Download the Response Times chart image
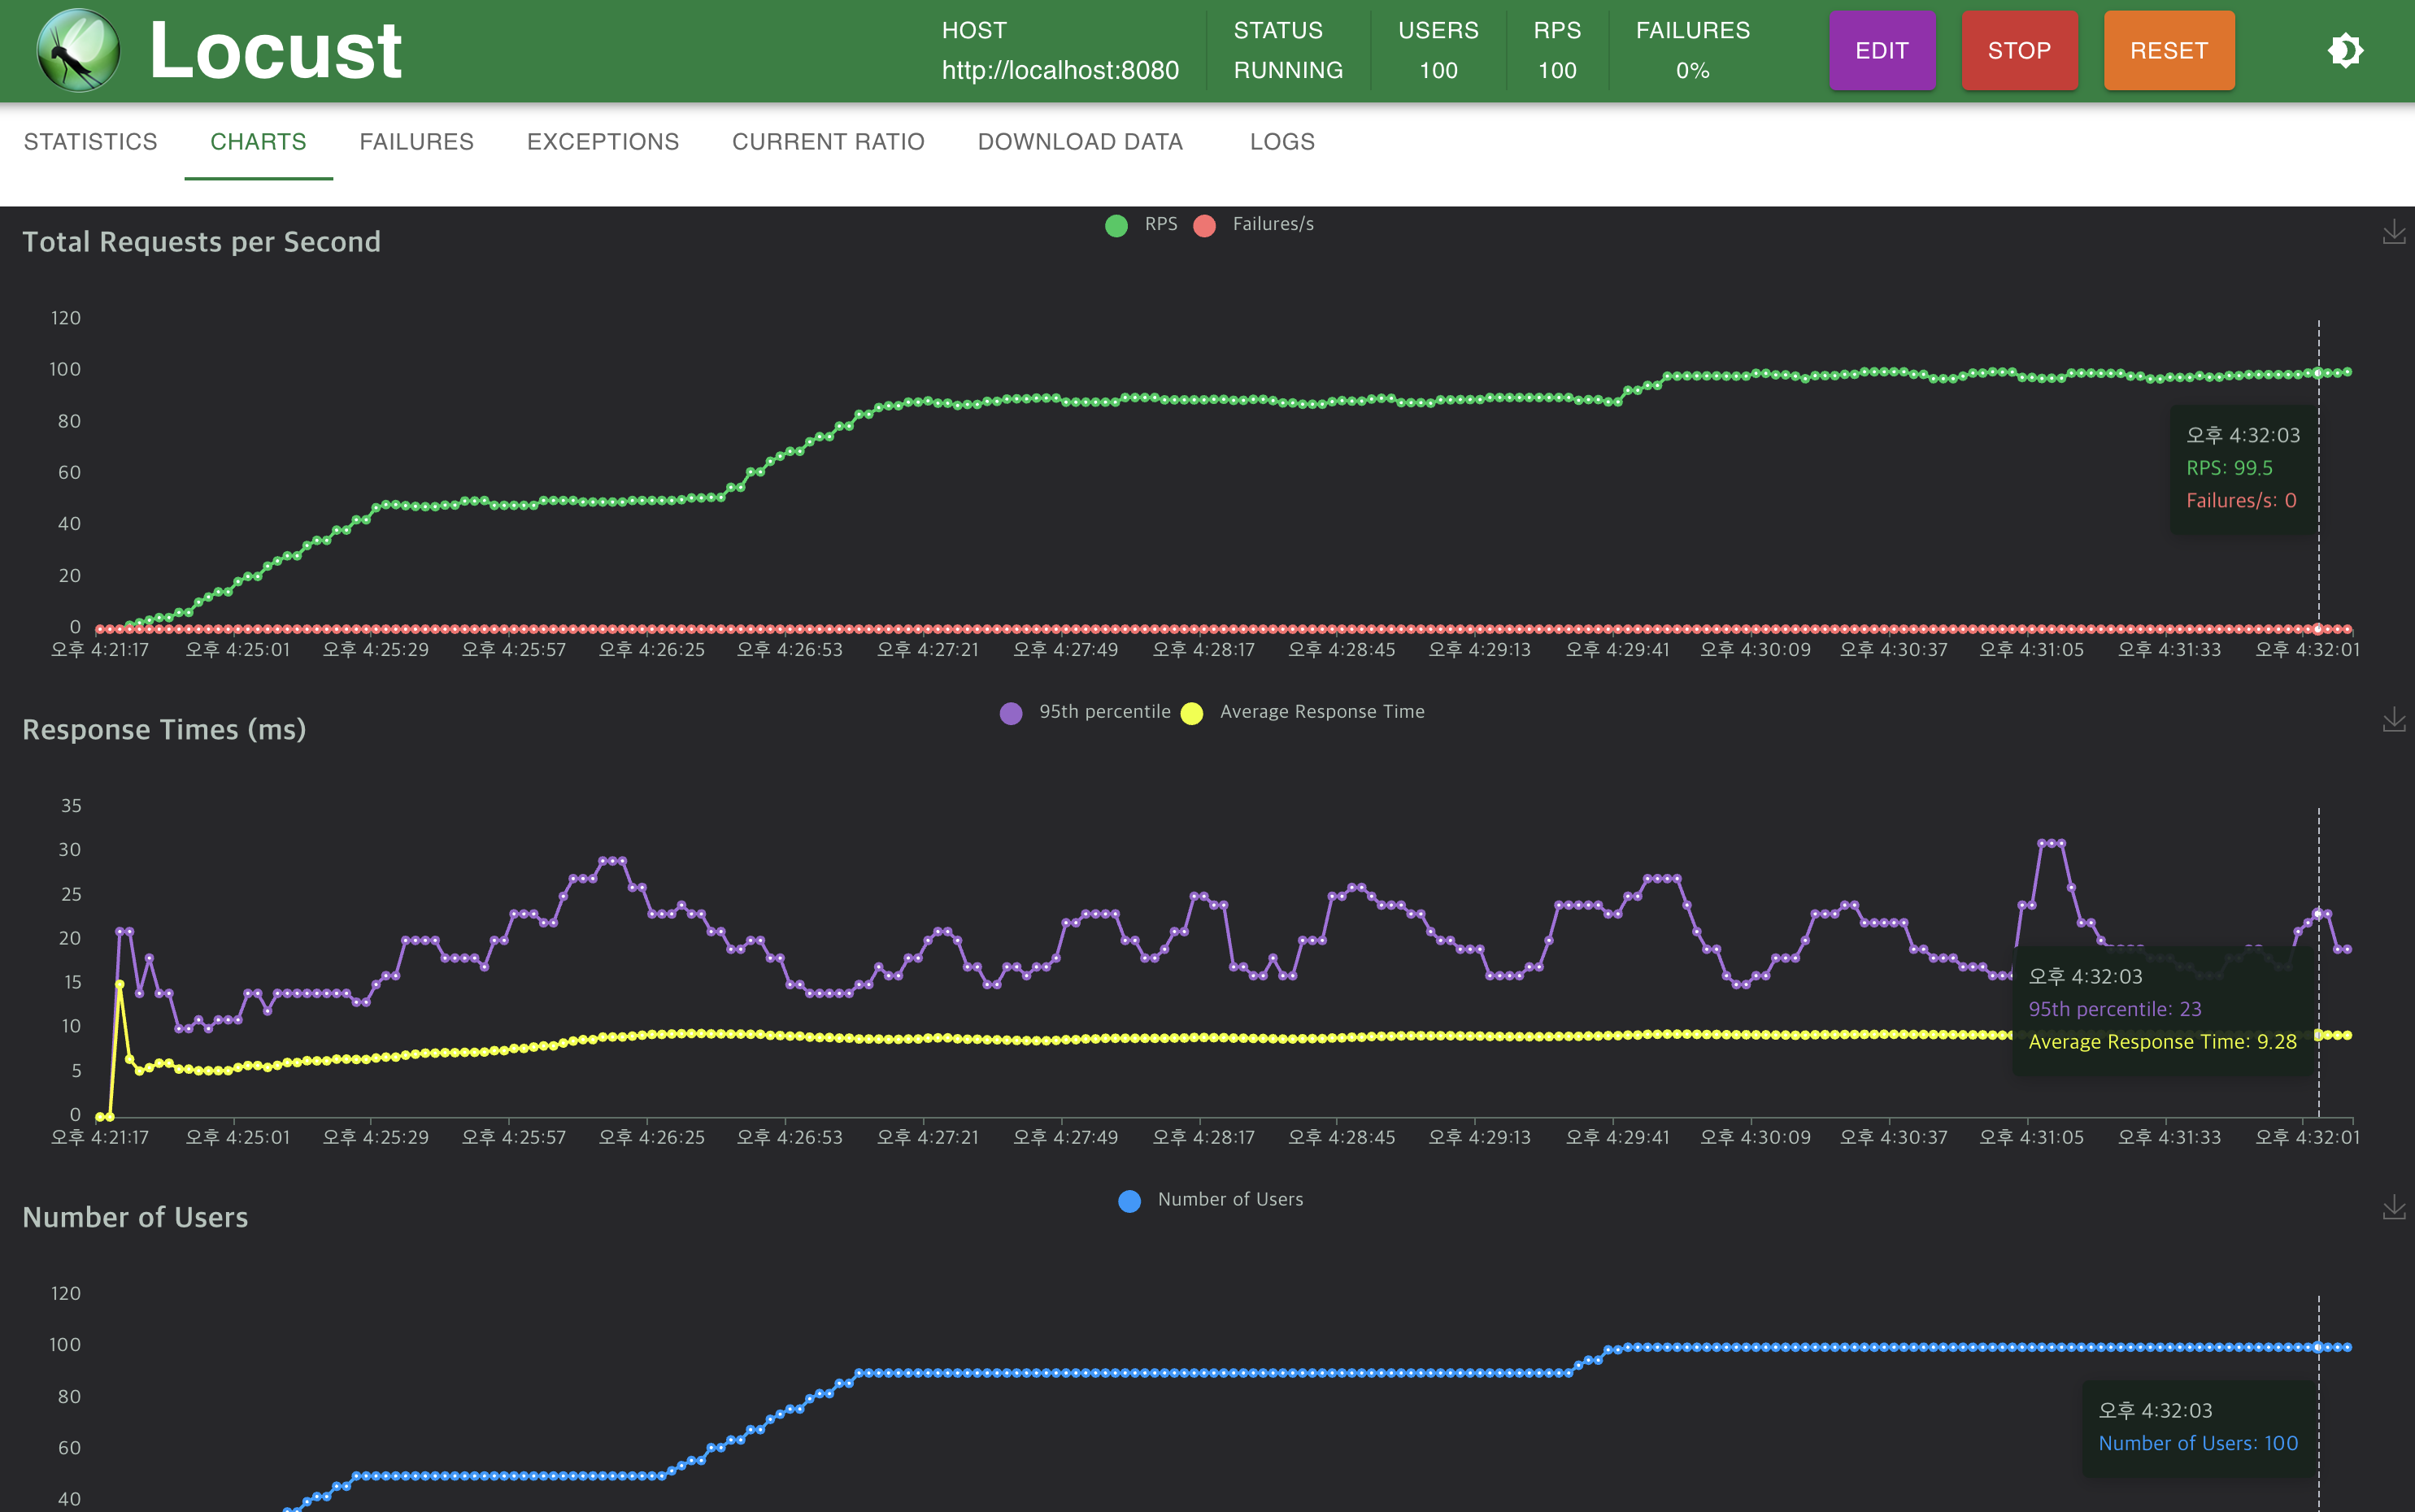Image resolution: width=2415 pixels, height=1512 pixels. point(2394,719)
